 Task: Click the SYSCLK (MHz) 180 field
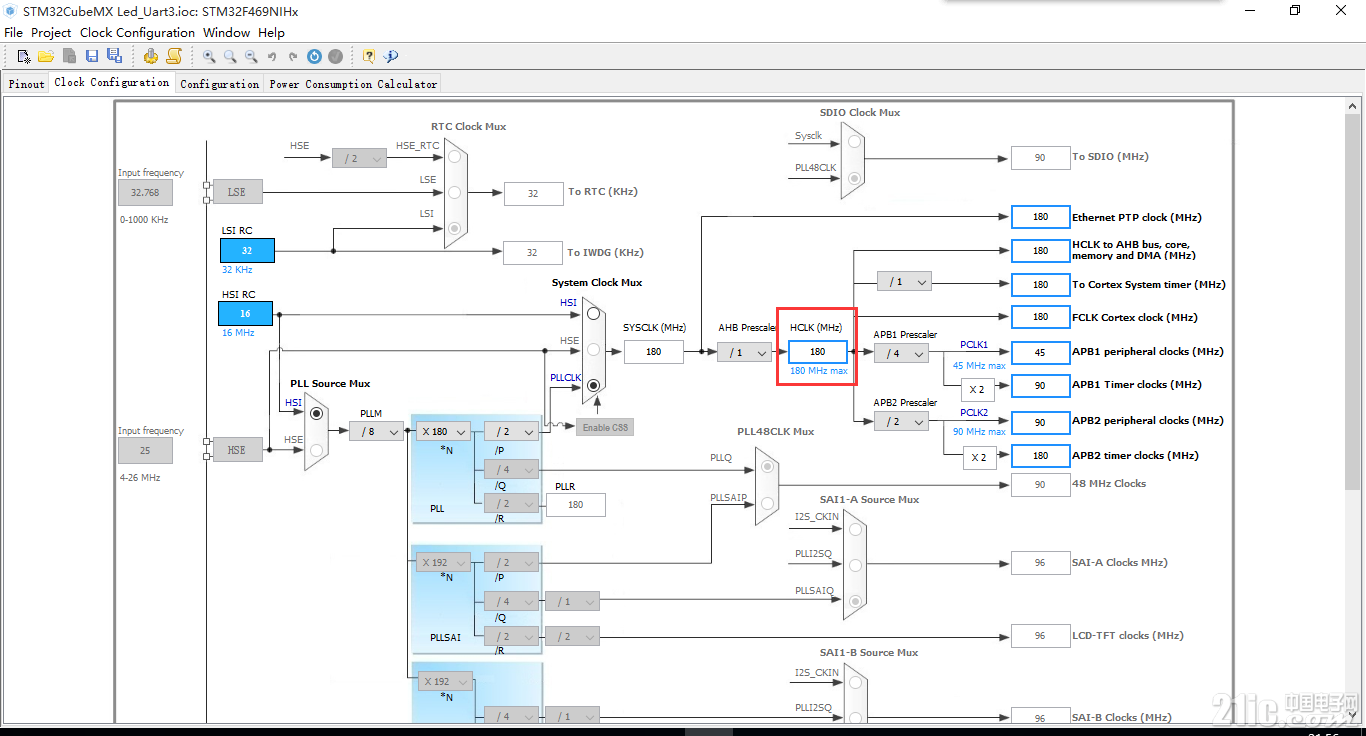coord(654,351)
